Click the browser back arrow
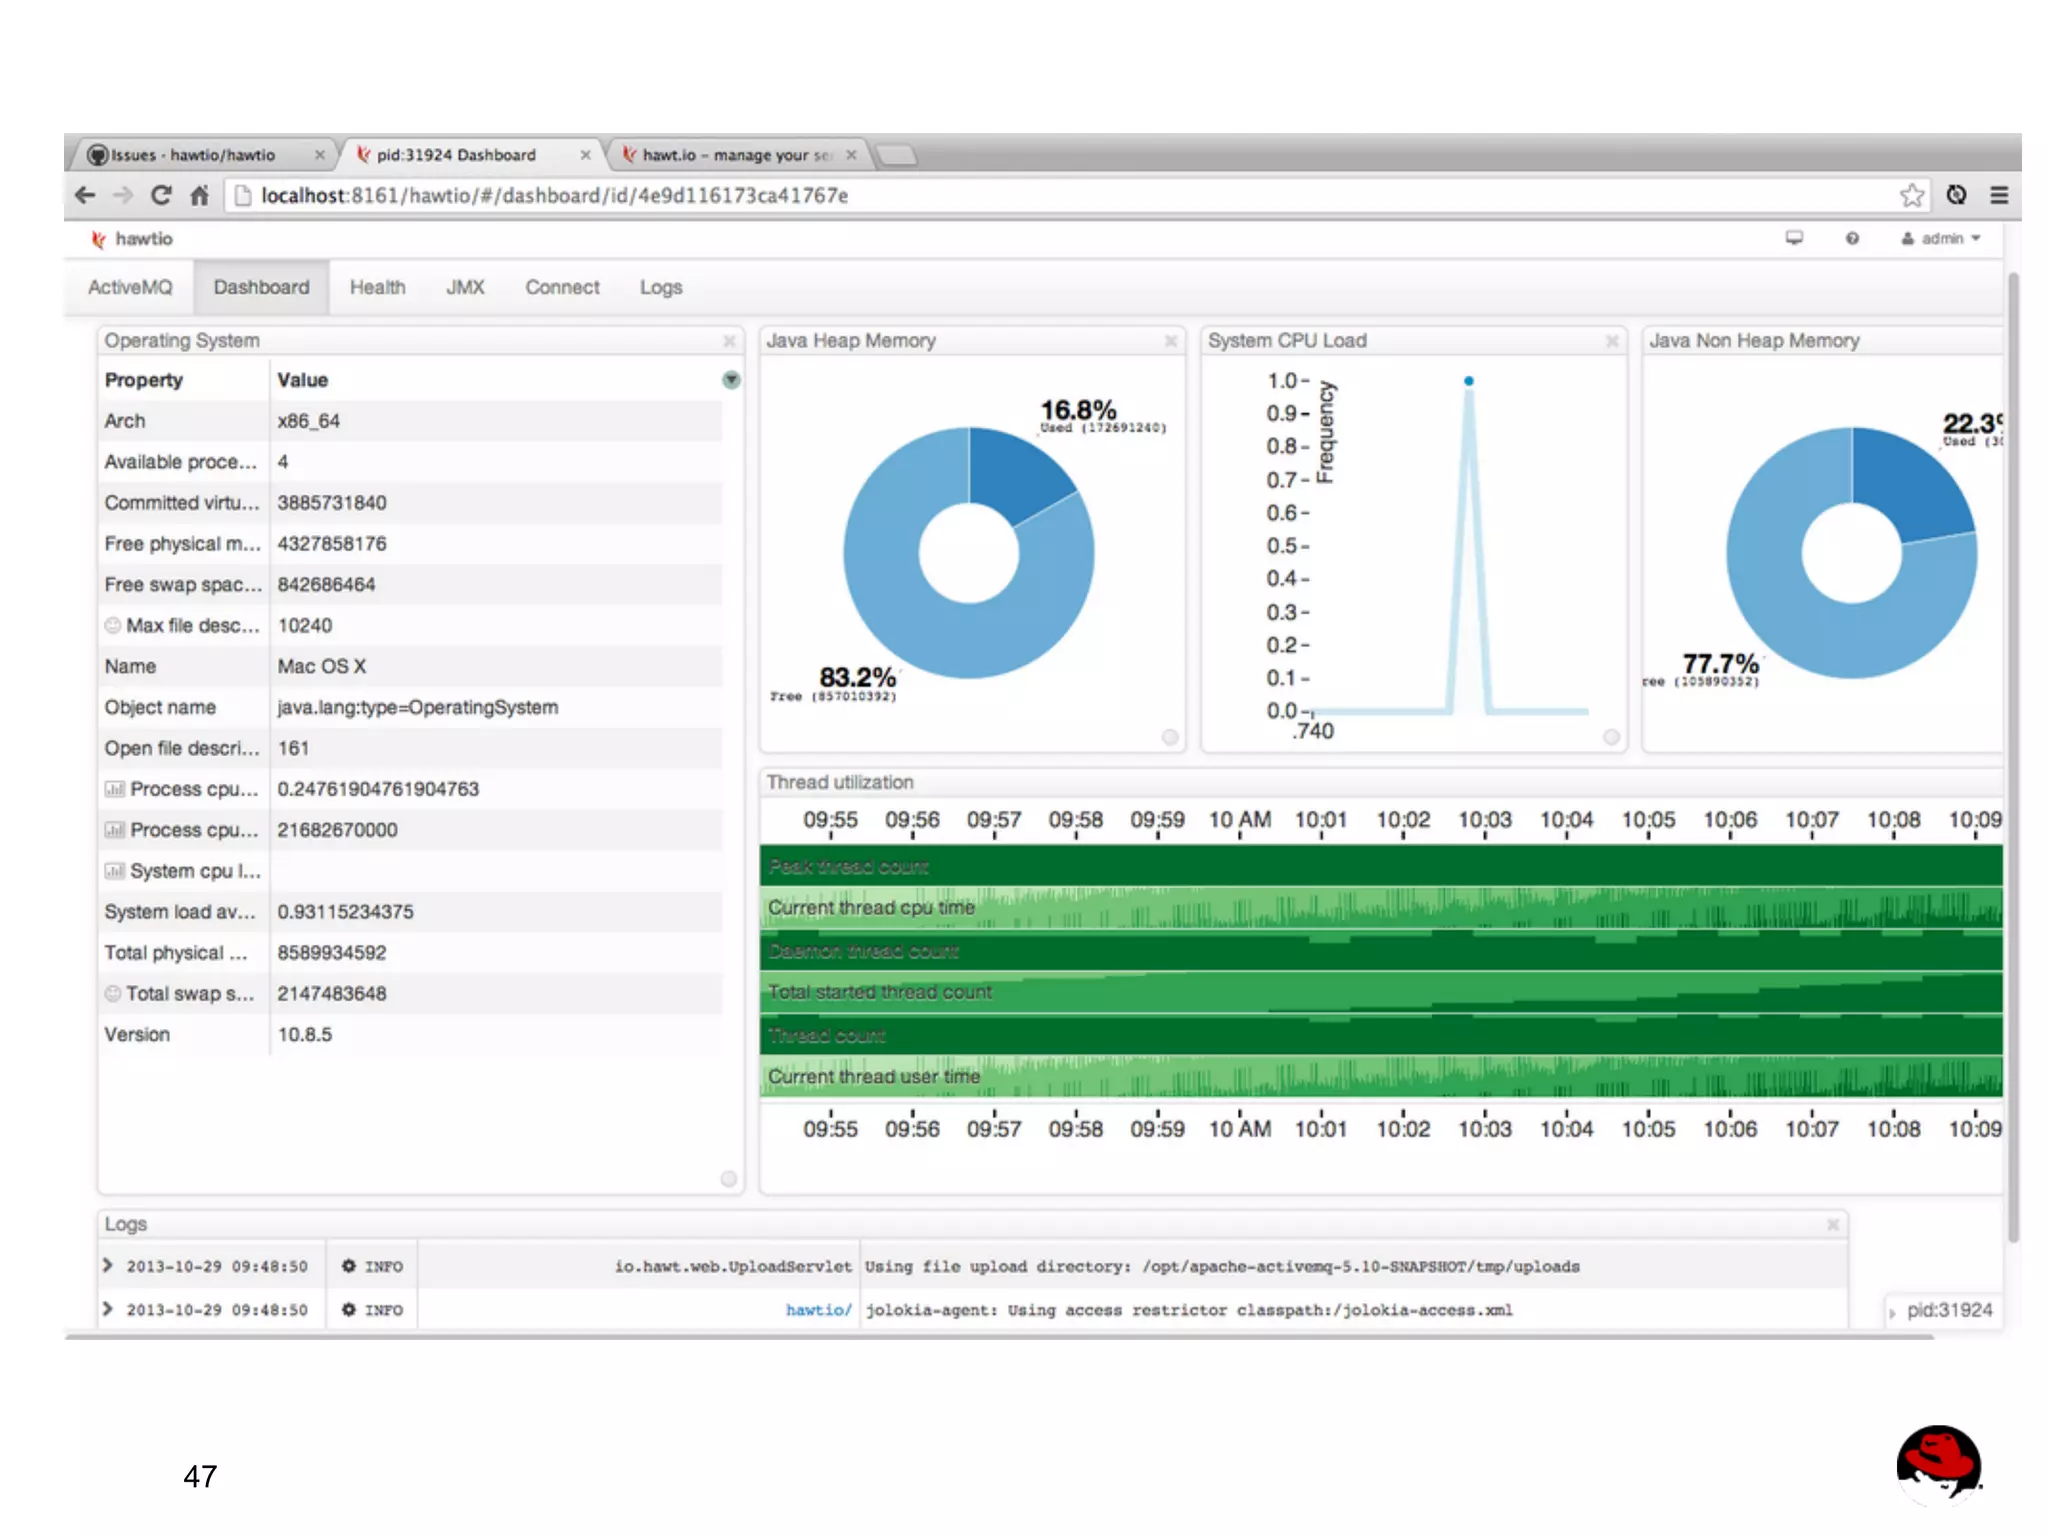2048x1537 pixels. (85, 195)
